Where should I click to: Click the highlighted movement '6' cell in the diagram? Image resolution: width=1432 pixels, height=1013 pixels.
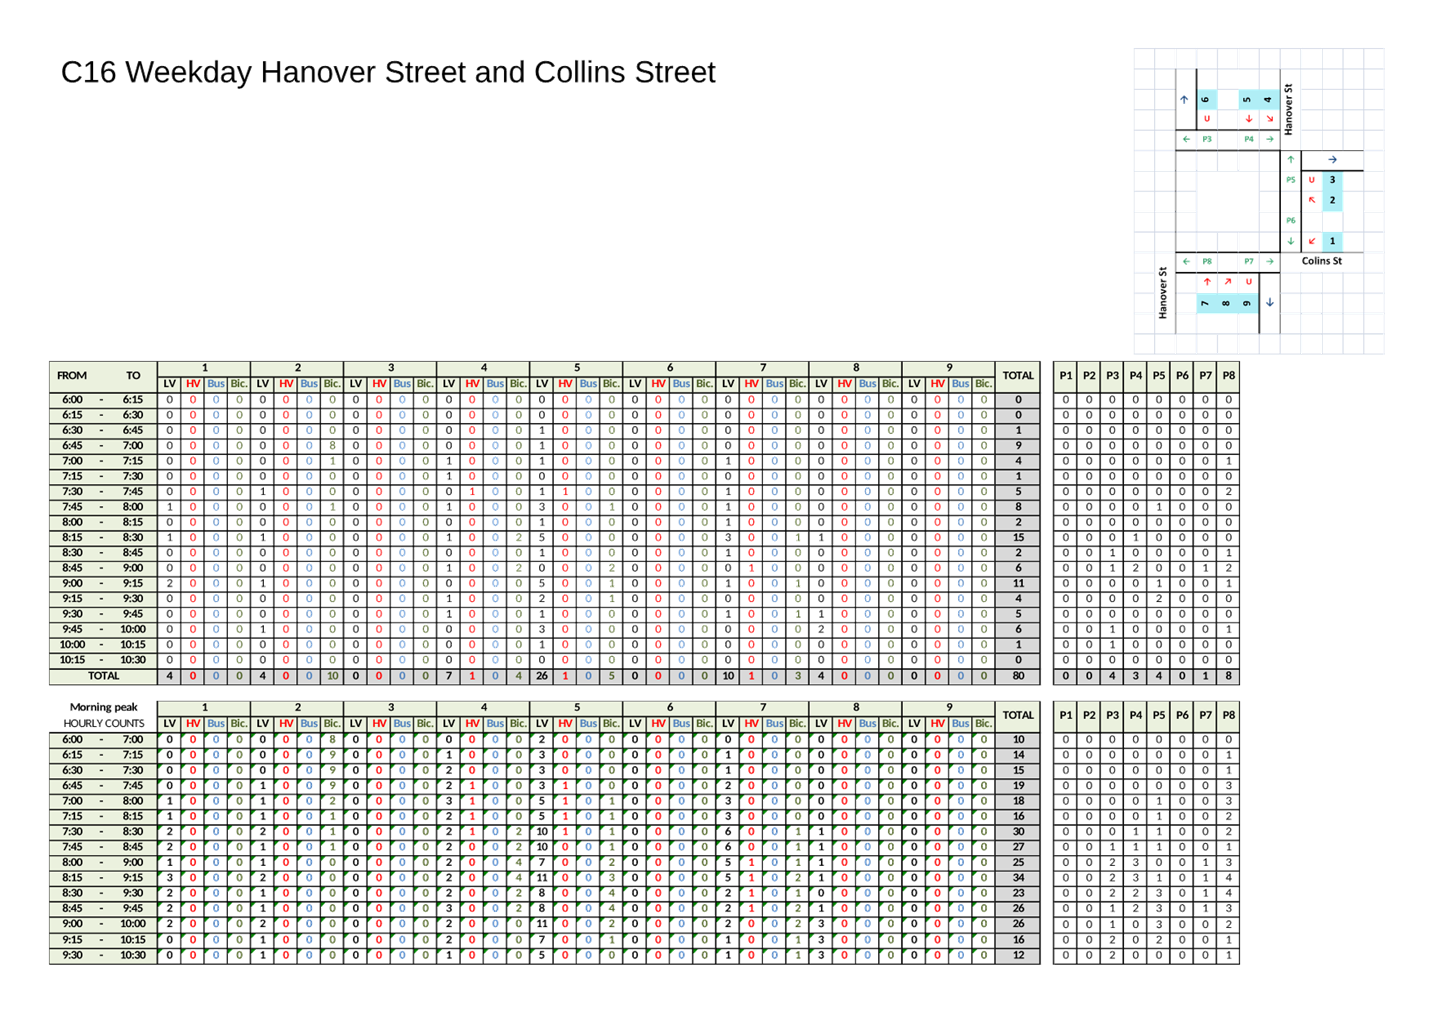1207,99
